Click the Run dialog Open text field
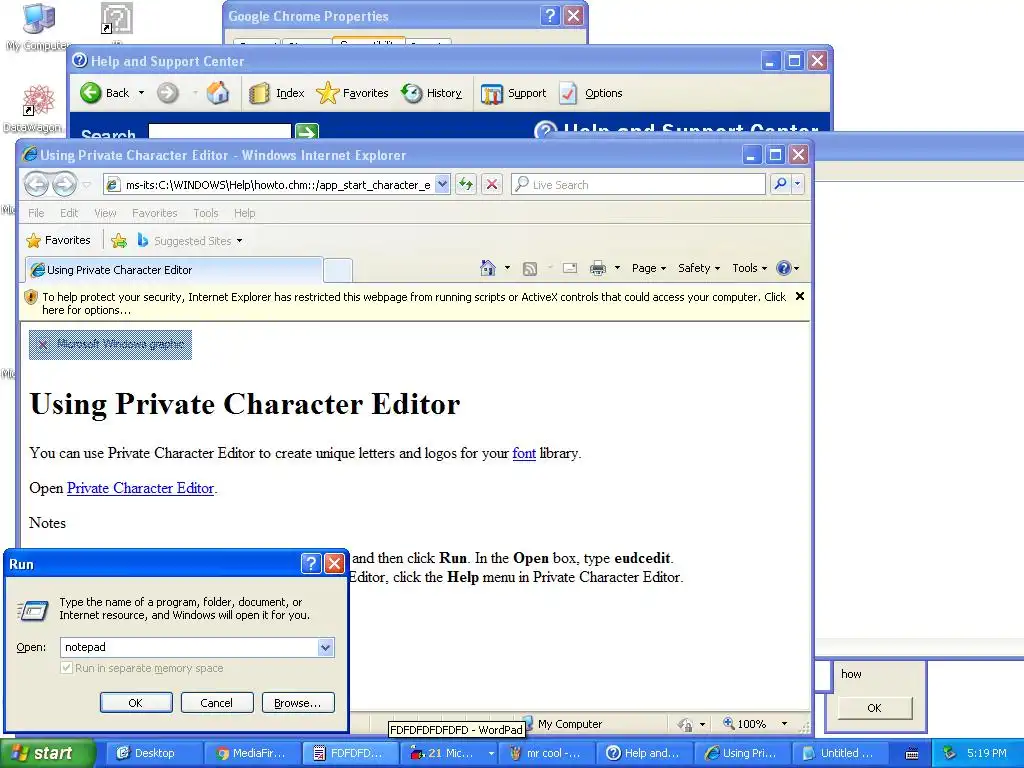The width and height of the screenshot is (1024, 768). pyautogui.click(x=189, y=647)
